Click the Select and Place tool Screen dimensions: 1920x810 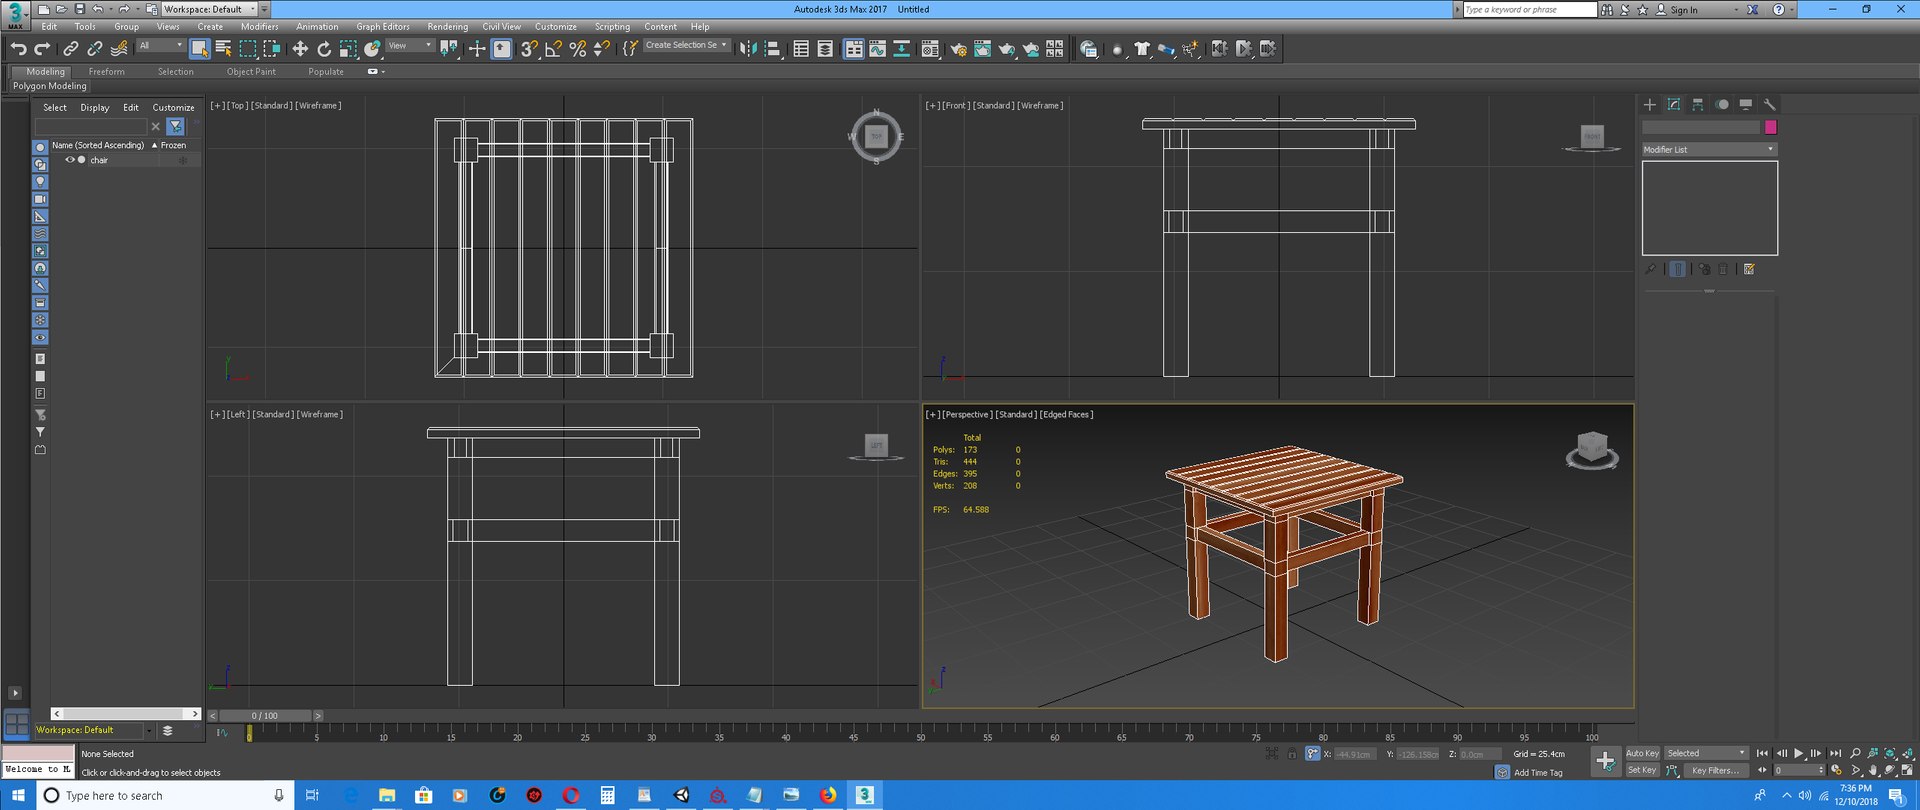372,48
